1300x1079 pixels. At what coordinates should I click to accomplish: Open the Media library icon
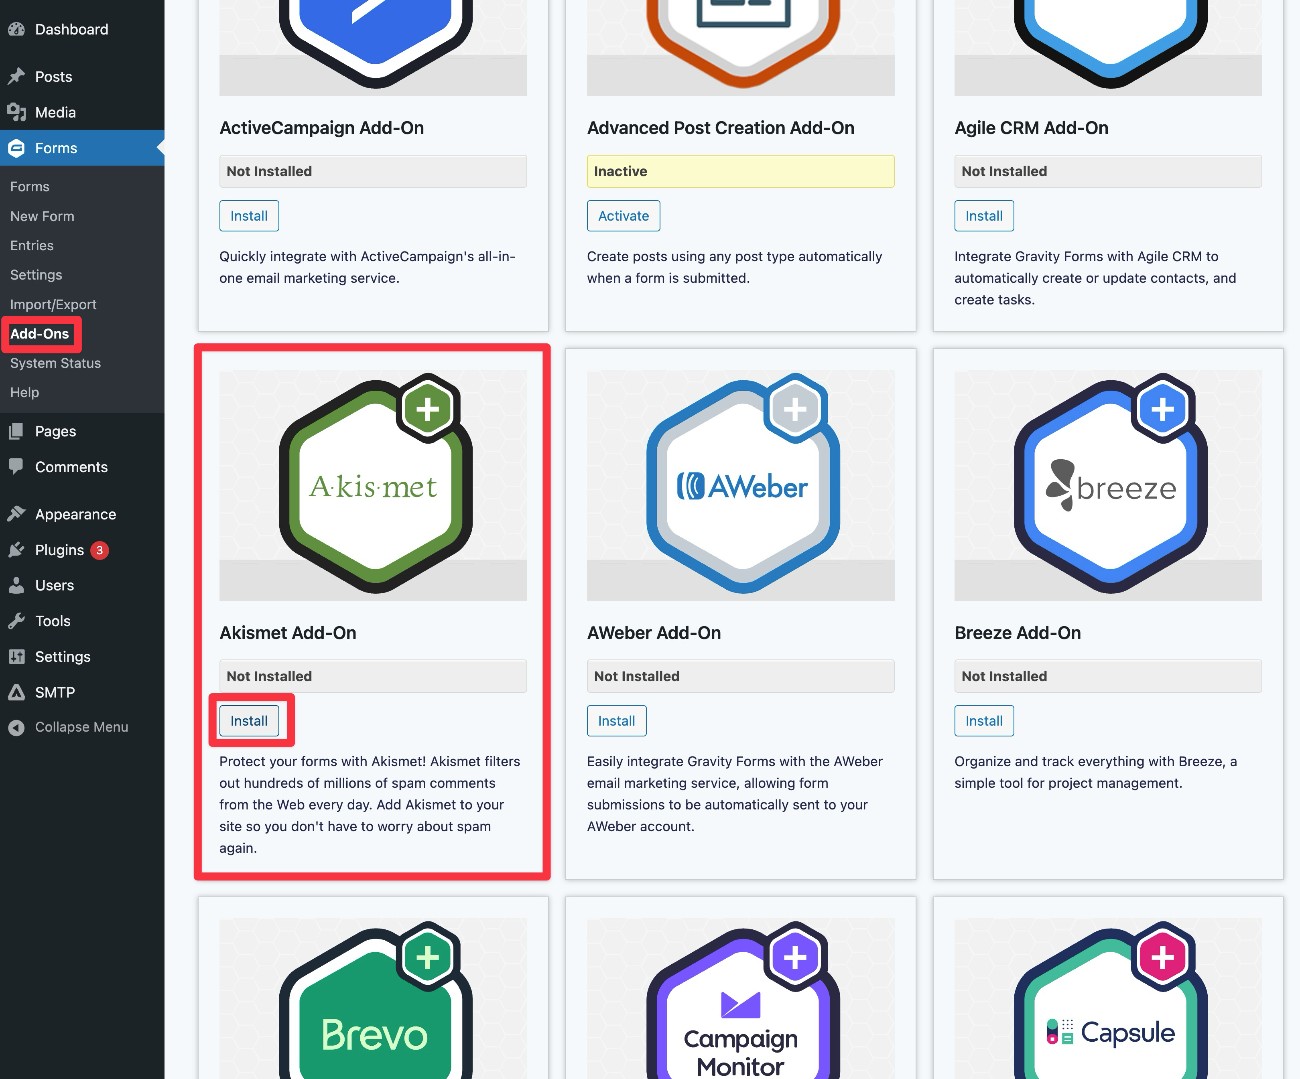click(x=17, y=112)
